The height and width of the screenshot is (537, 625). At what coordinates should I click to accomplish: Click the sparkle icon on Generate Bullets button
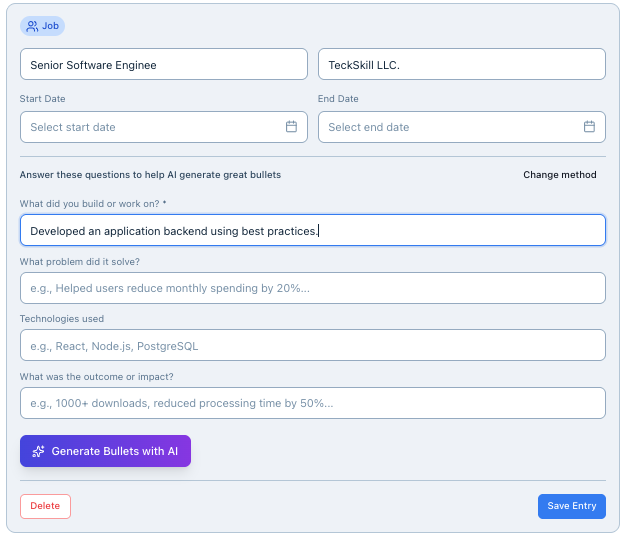pos(38,451)
